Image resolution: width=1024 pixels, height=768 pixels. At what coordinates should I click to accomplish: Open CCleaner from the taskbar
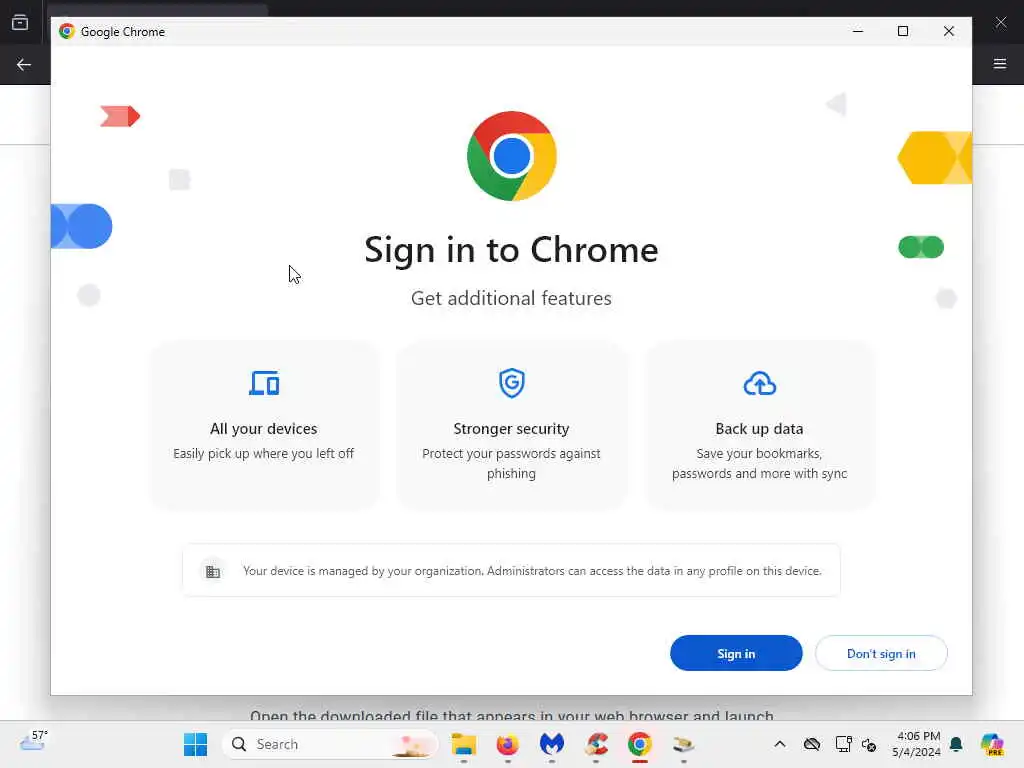tap(596, 744)
